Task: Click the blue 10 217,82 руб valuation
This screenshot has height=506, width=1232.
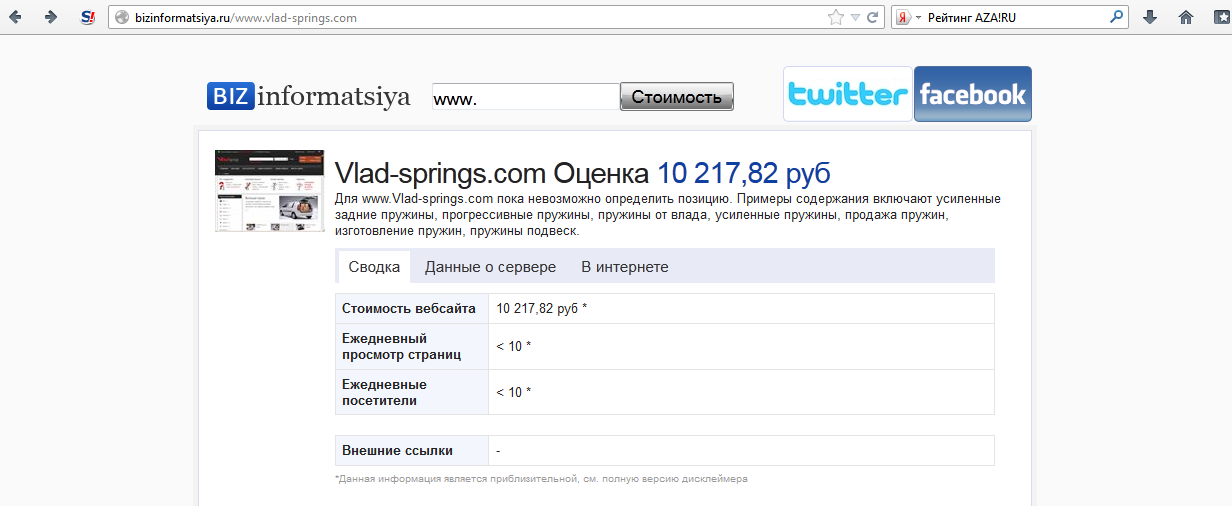Action: (x=744, y=173)
